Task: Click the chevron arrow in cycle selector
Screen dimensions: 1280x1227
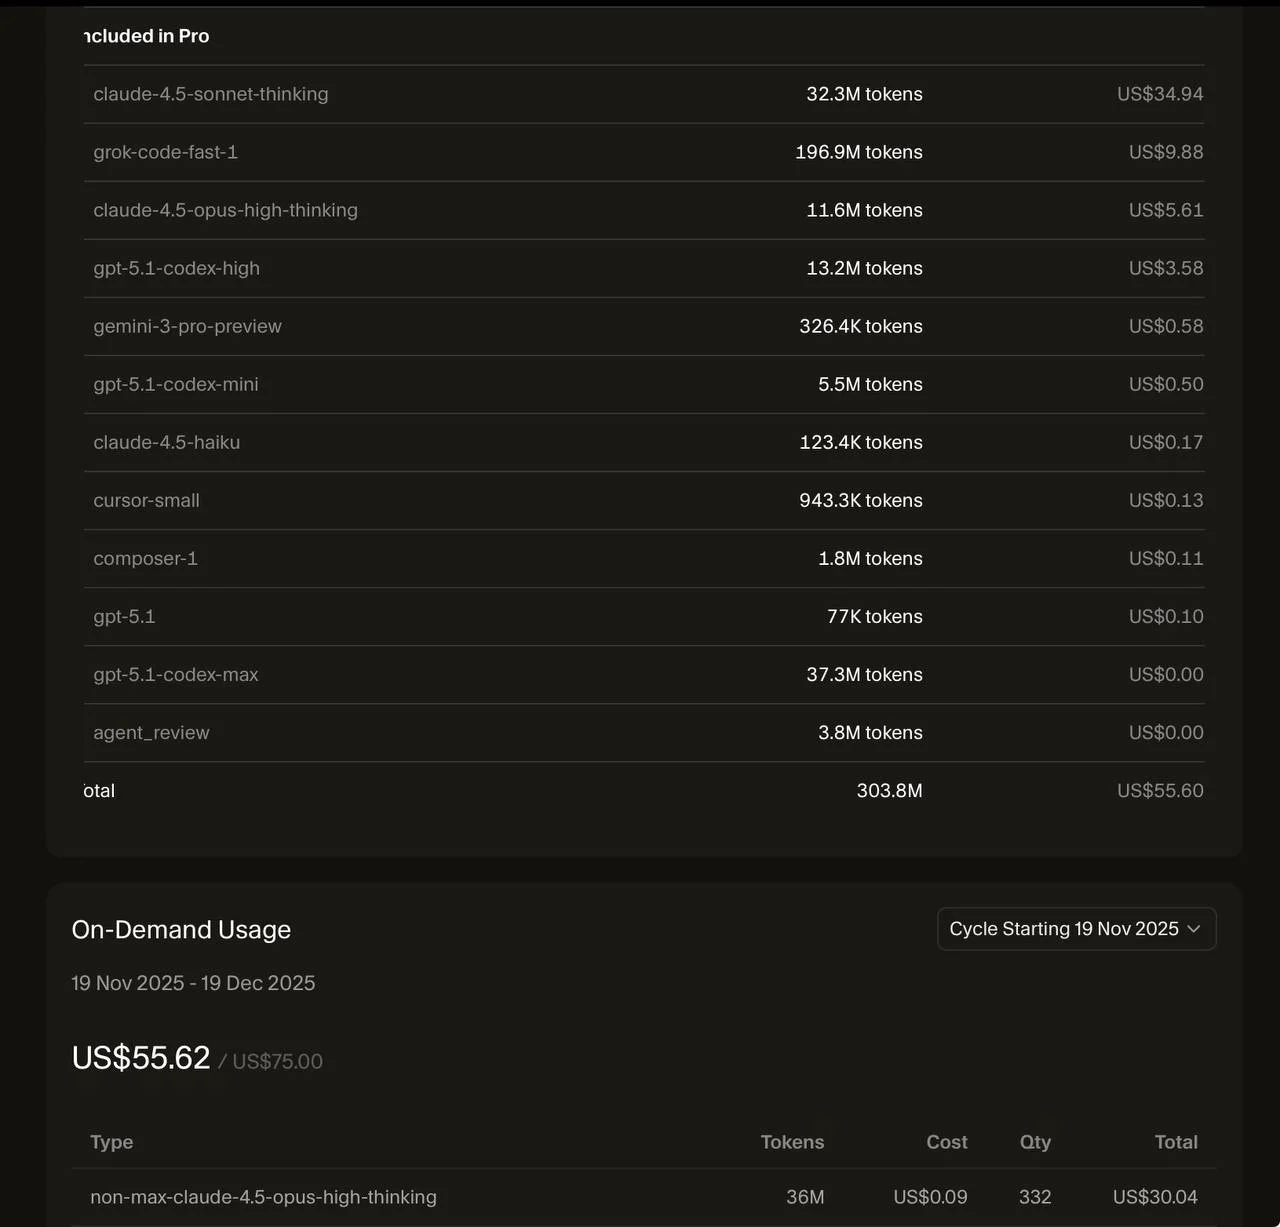Action: click(1193, 929)
